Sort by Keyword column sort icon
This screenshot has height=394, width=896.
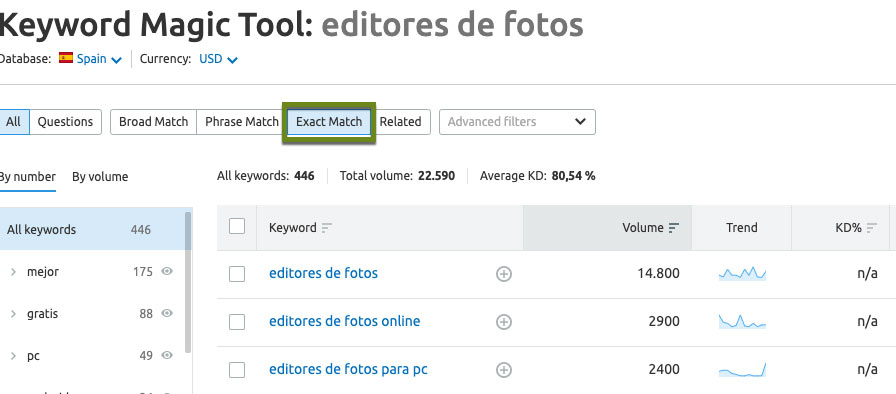click(326, 228)
